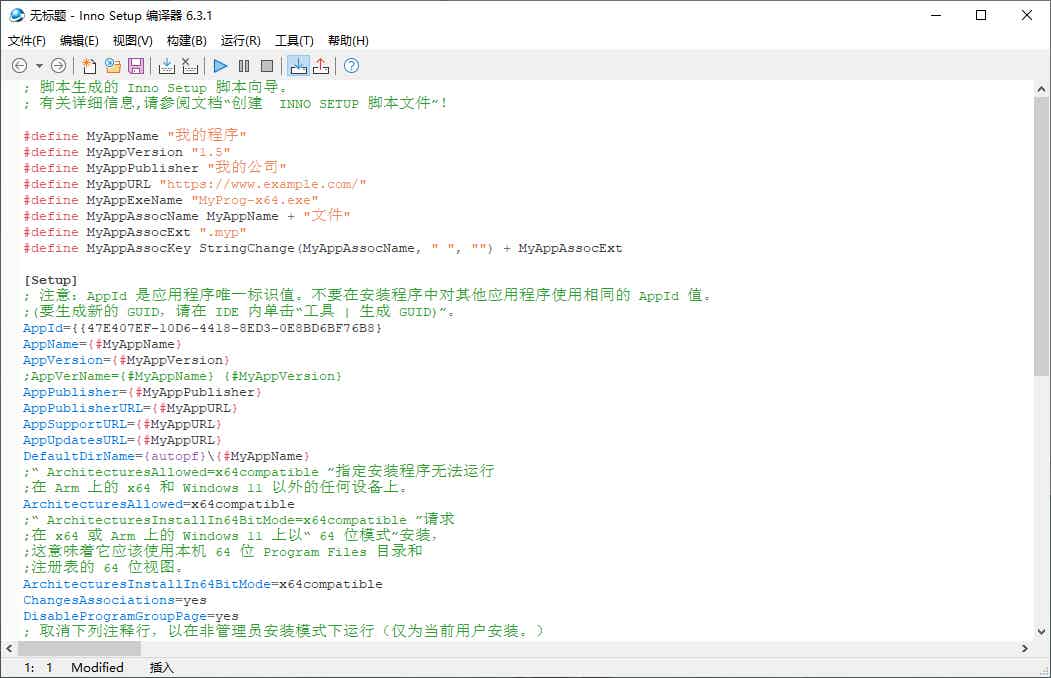Click the Forward navigation arrow icon
This screenshot has width=1051, height=678.
point(58,66)
